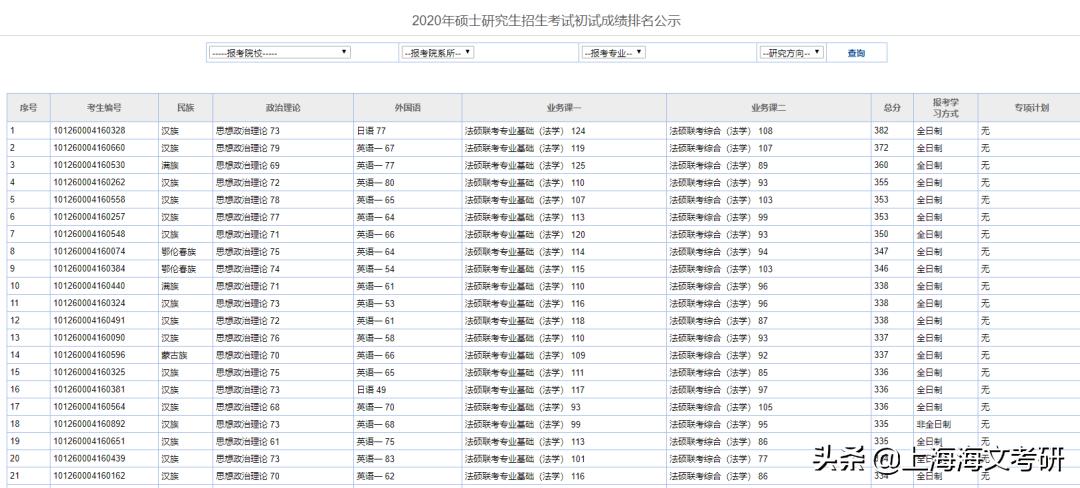The height and width of the screenshot is (488, 1080).
Task: Expand the 研究方向 dropdown
Action: 790,52
